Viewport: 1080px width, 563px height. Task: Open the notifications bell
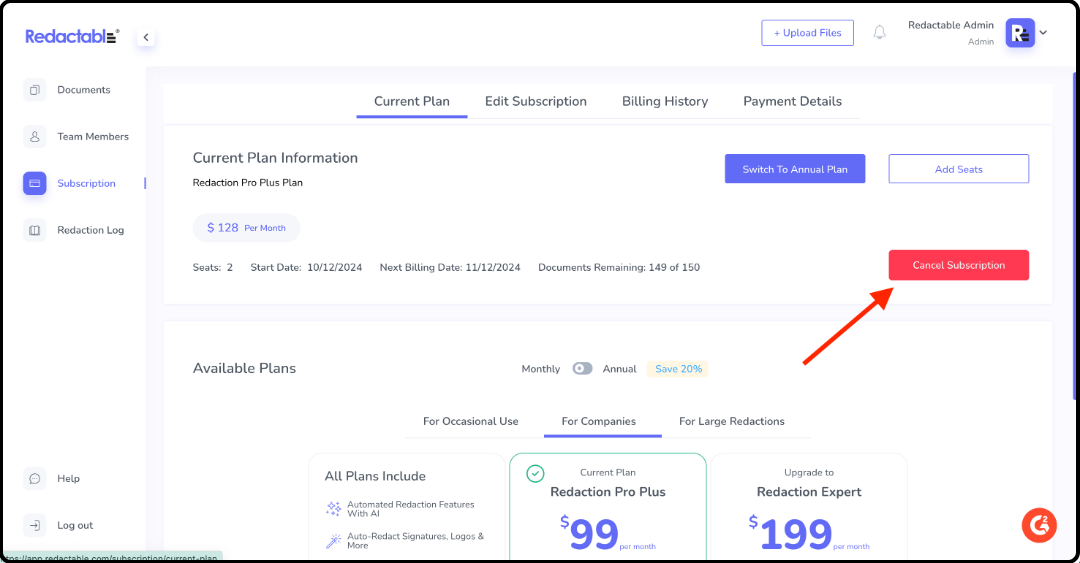[x=880, y=32]
